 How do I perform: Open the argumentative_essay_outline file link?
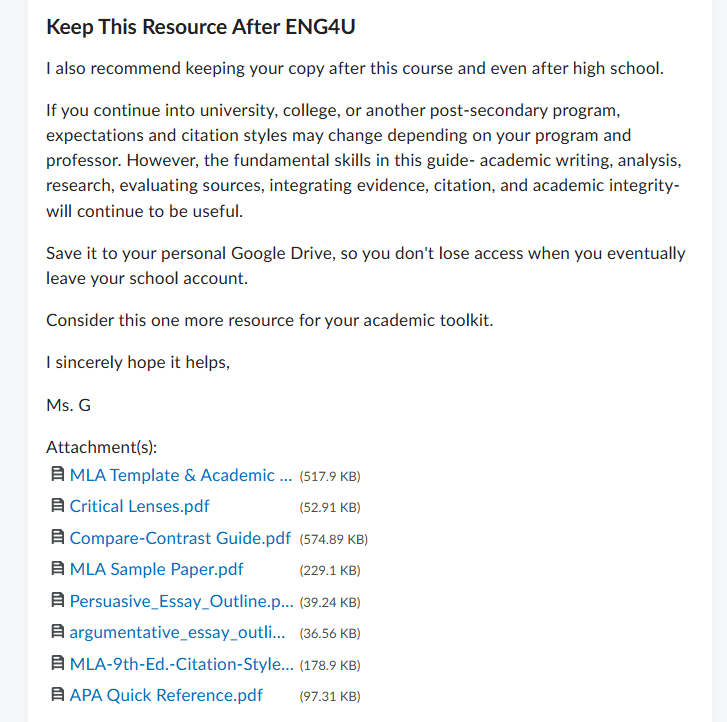pyautogui.click(x=177, y=633)
